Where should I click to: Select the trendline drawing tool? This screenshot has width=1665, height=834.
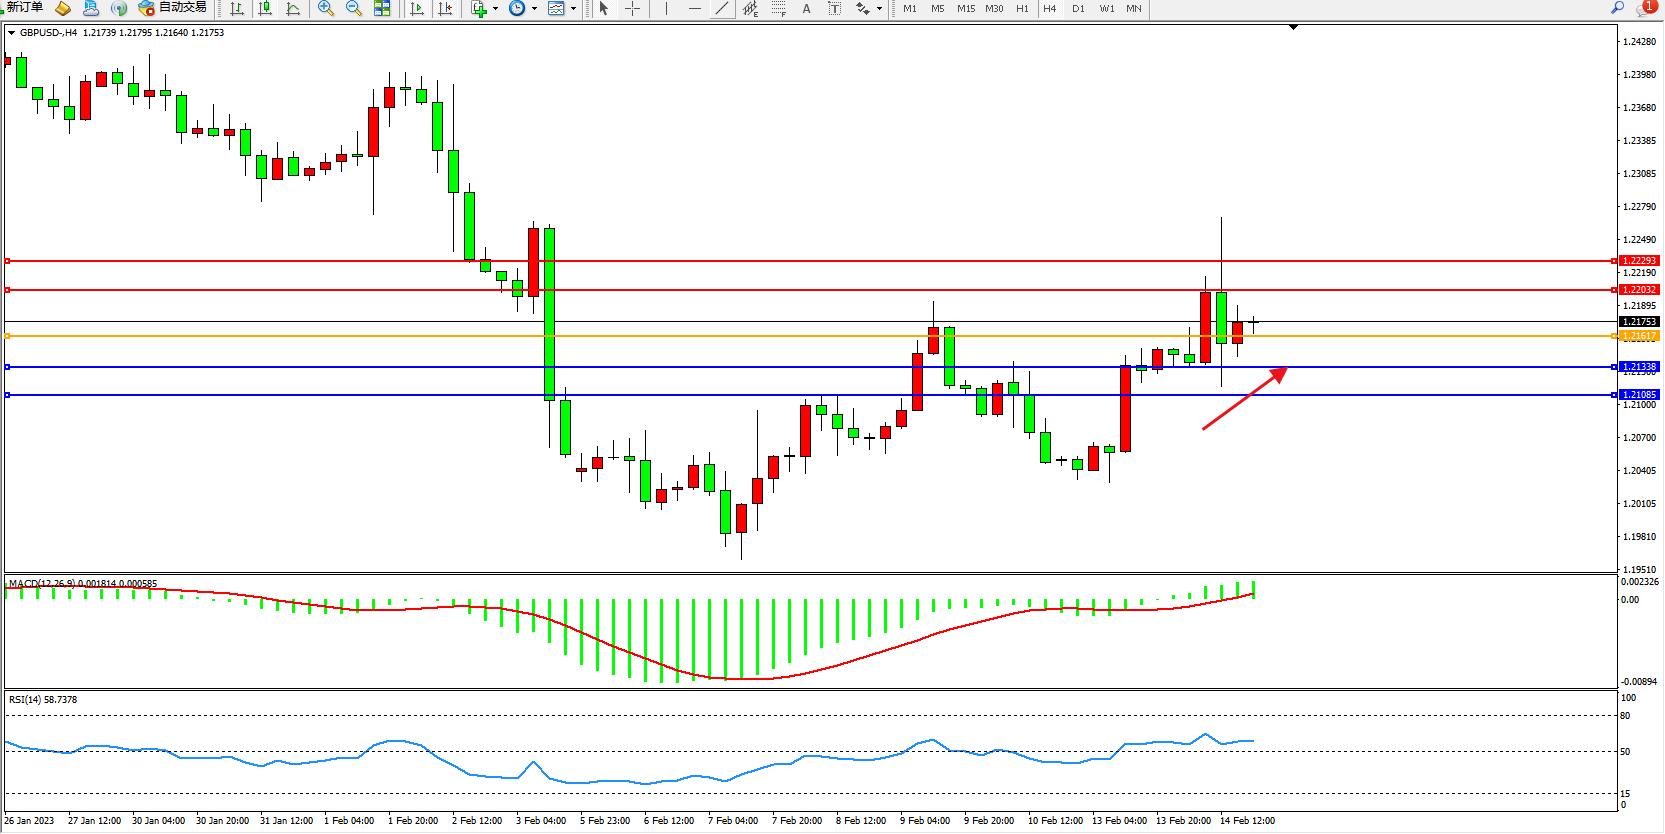click(x=721, y=8)
